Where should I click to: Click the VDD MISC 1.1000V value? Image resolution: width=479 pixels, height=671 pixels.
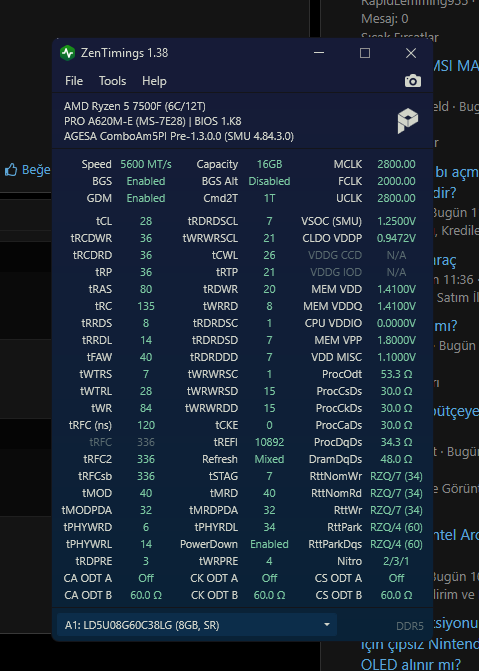(x=396, y=357)
